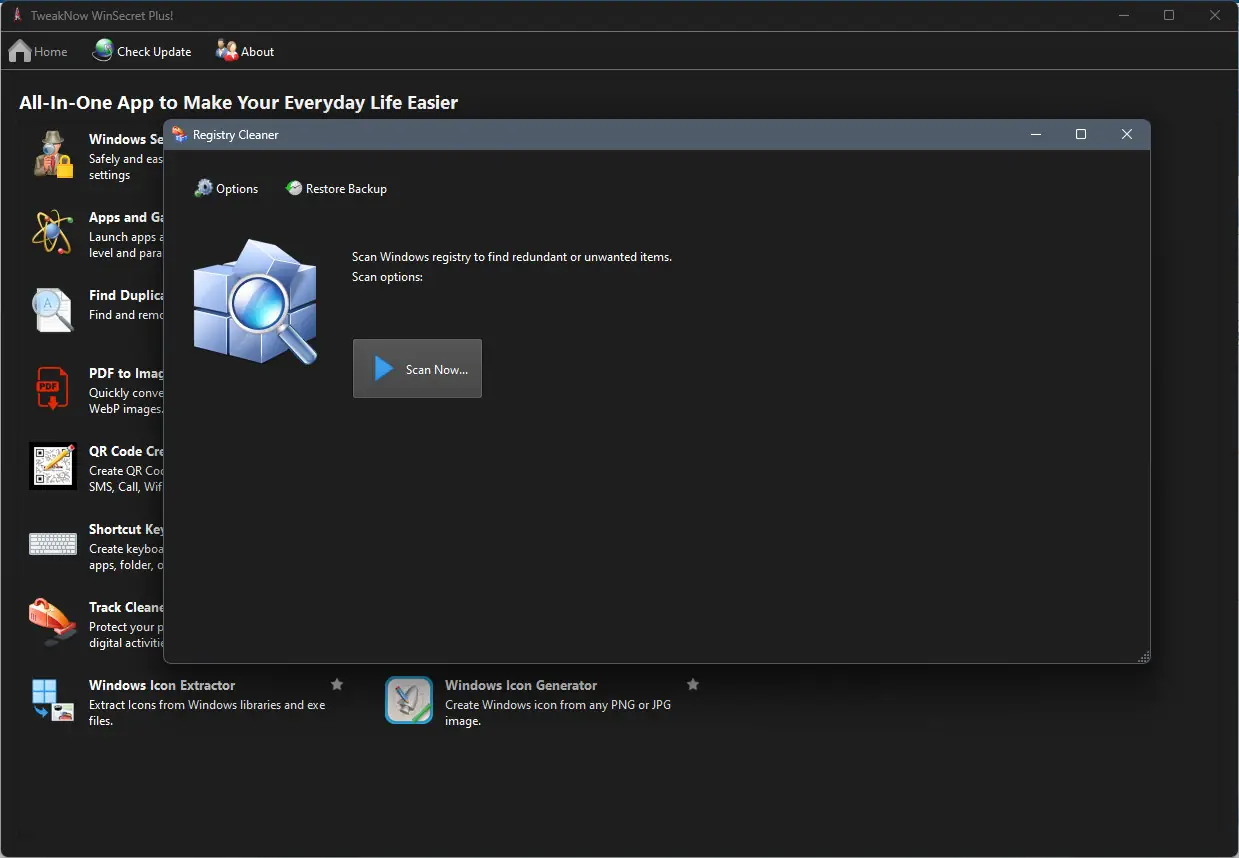The image size is (1239, 858).
Task: Click Restore Backup in Registry Cleaner
Action: (337, 188)
